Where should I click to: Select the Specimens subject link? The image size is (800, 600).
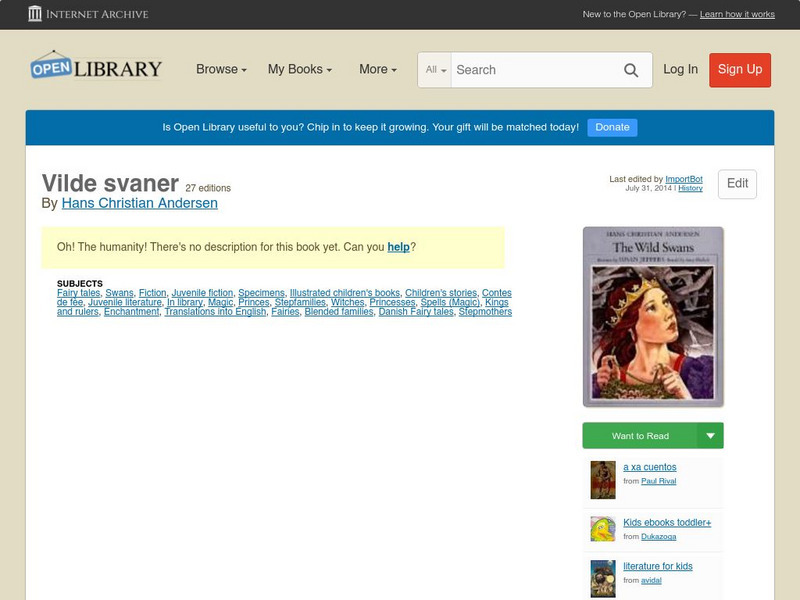[261, 293]
